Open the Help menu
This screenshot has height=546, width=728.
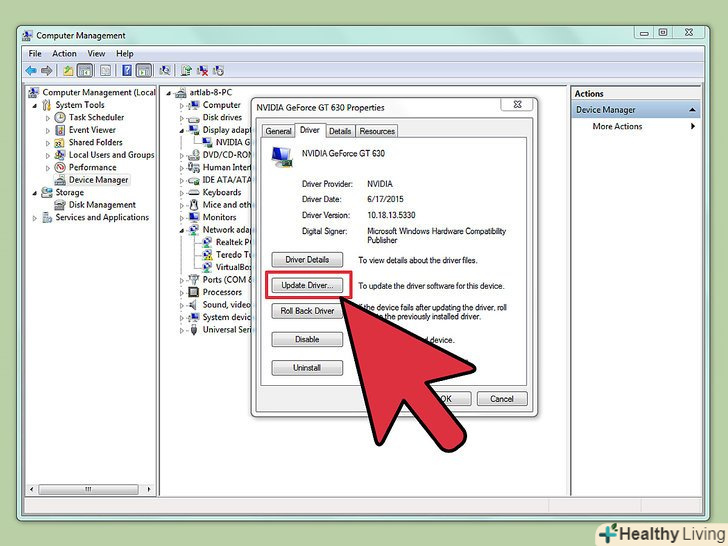tap(124, 54)
